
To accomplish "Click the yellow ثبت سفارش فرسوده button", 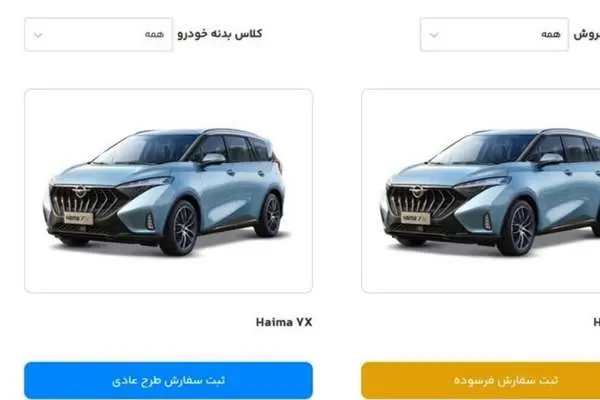I will [x=481, y=380].
